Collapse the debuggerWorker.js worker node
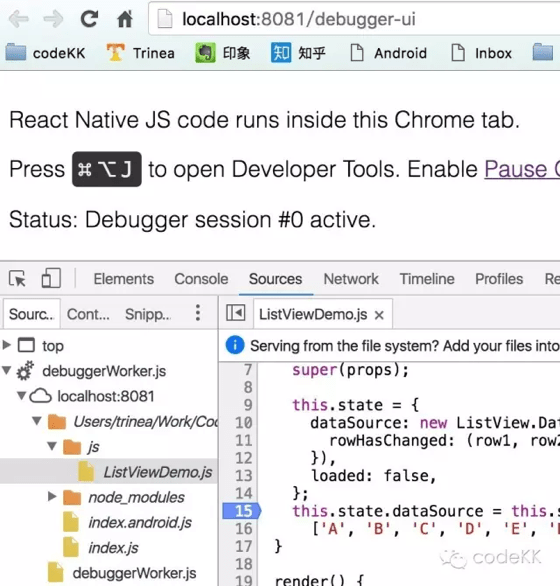Screen dimensions: 560x586 click(x=6, y=370)
